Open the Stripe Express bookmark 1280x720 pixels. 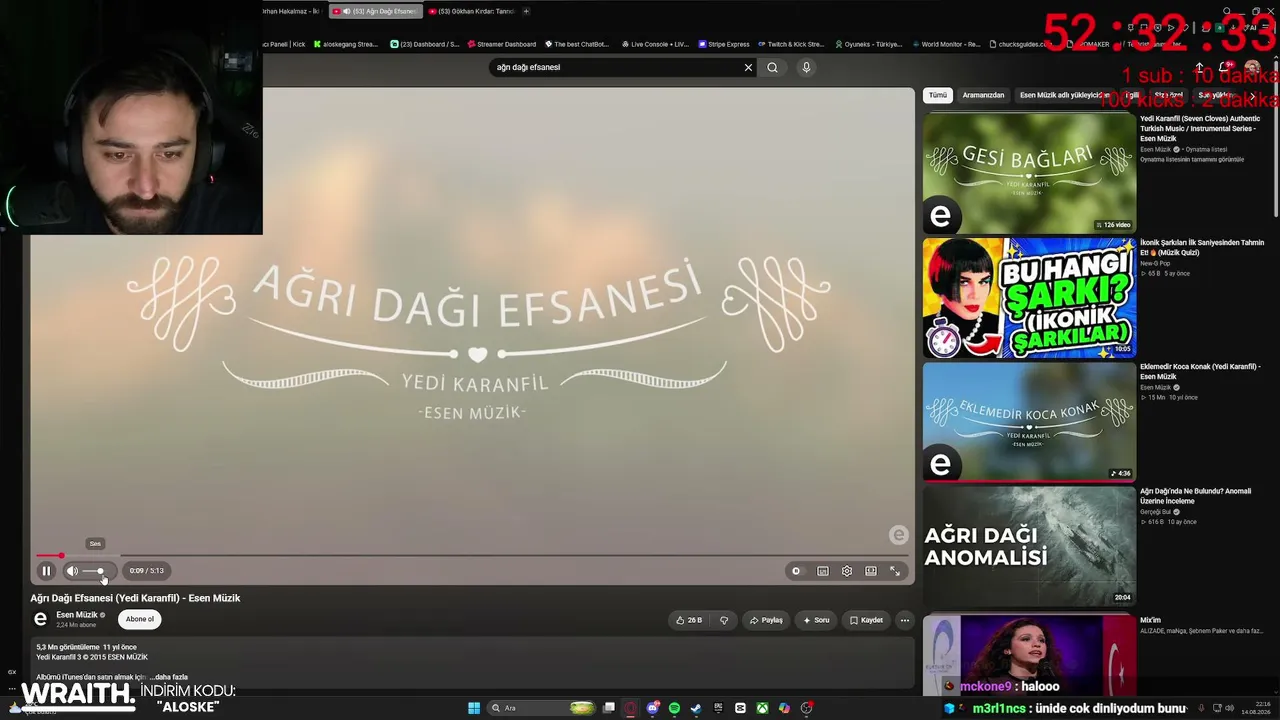point(724,44)
